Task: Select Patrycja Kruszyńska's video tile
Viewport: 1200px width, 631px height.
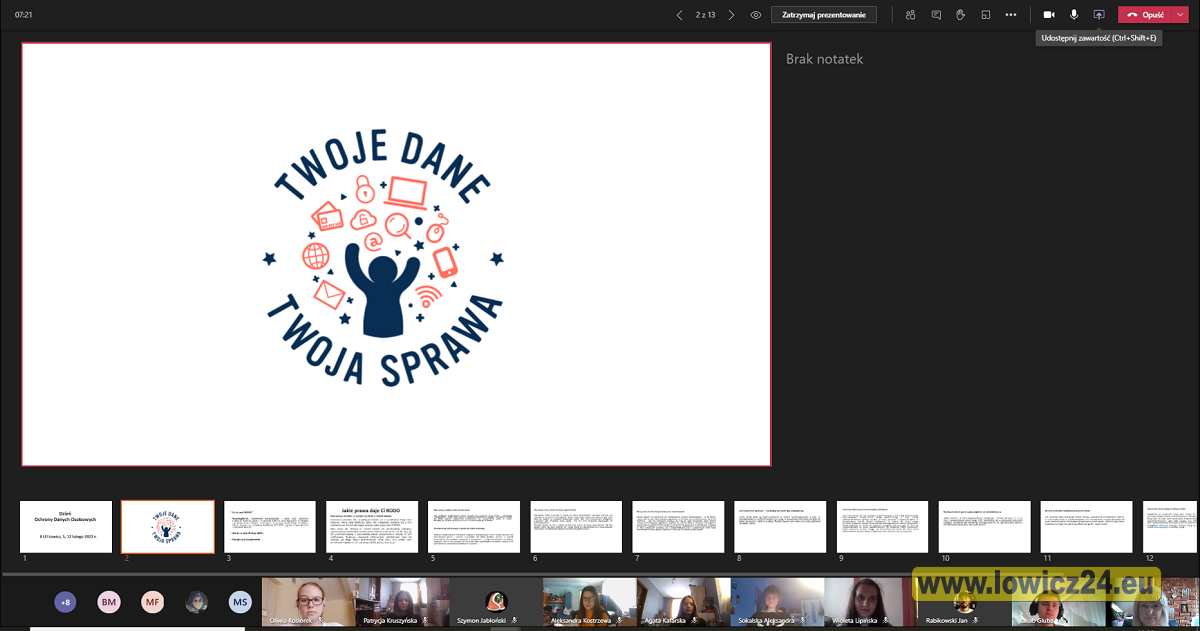Action: [402, 602]
